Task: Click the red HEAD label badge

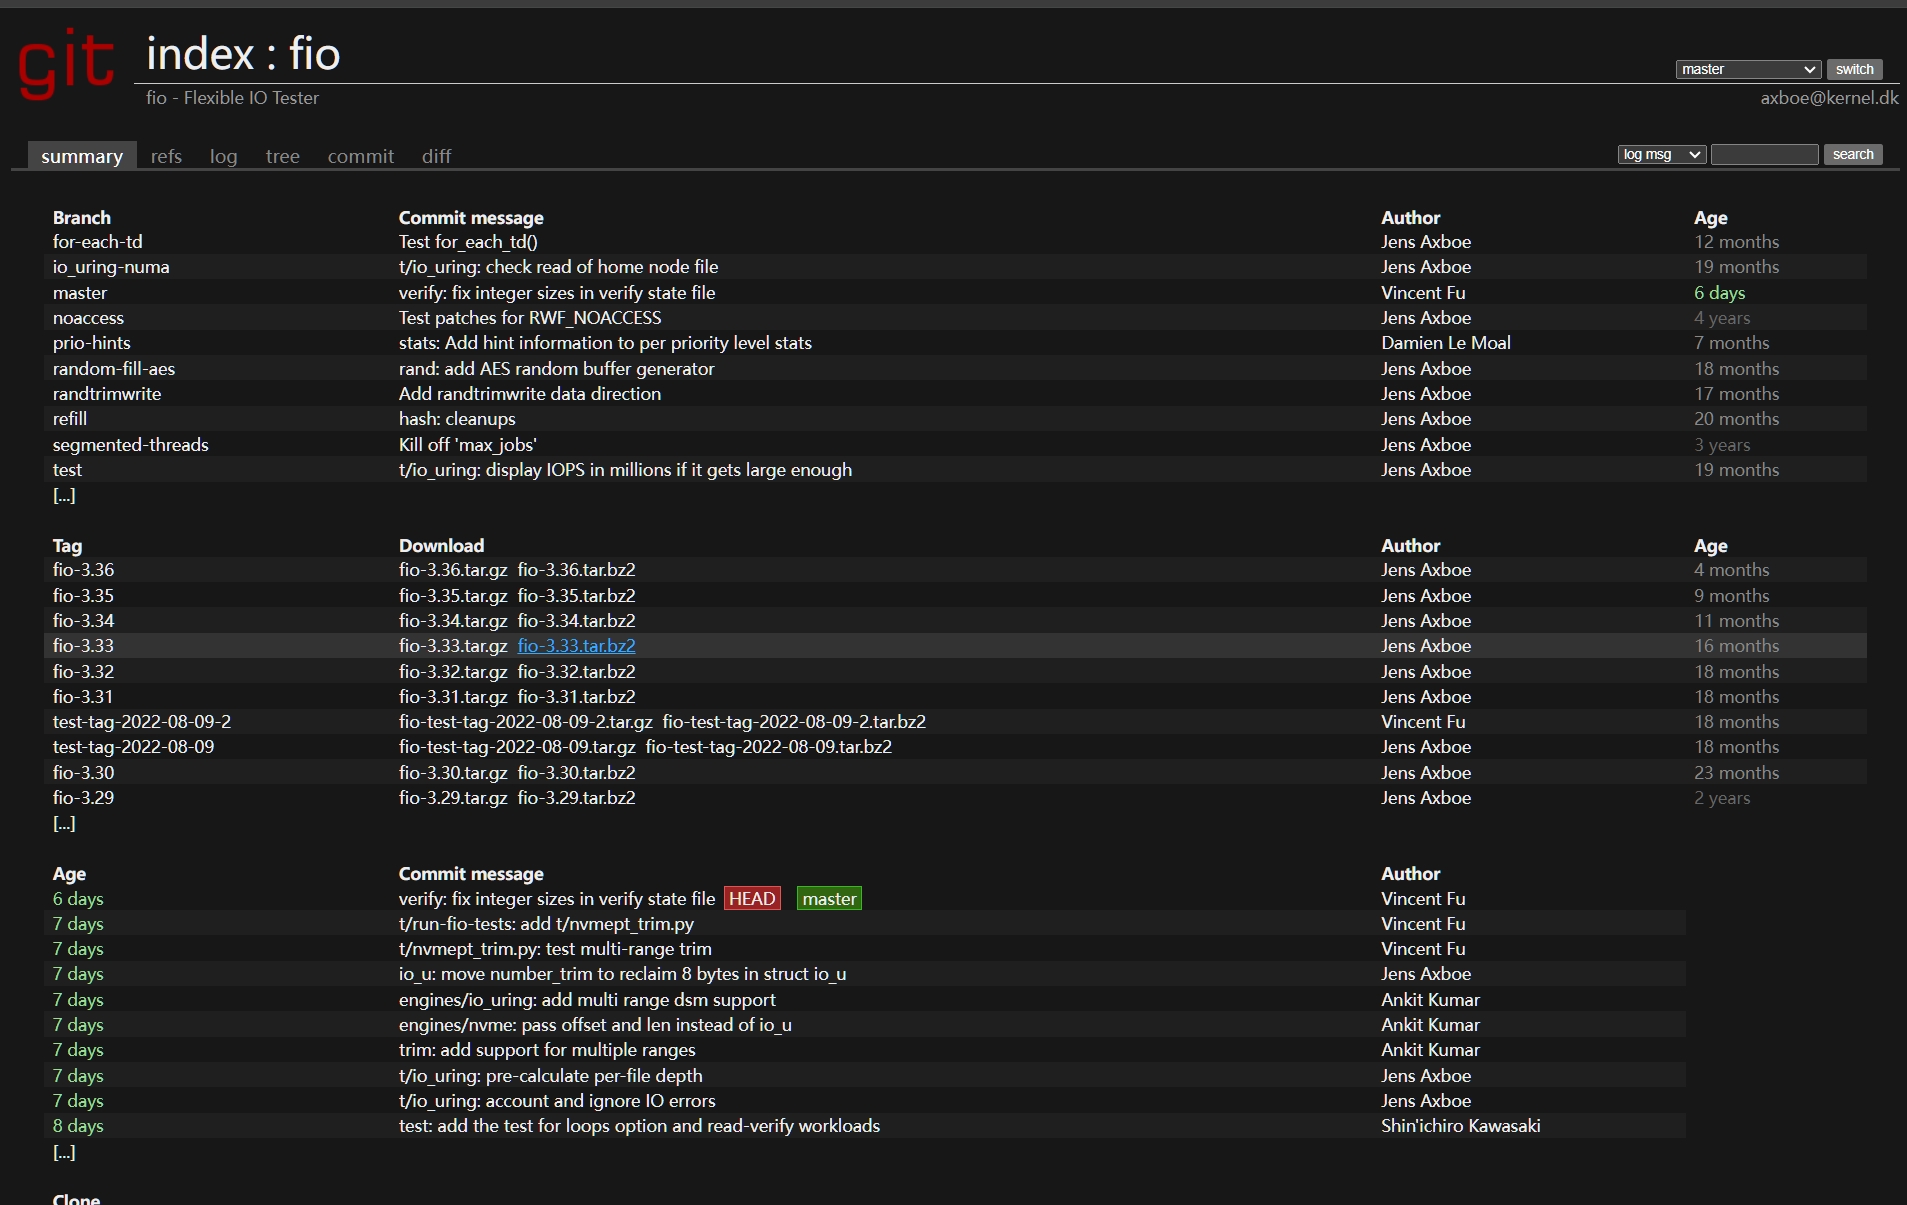Action: point(752,898)
